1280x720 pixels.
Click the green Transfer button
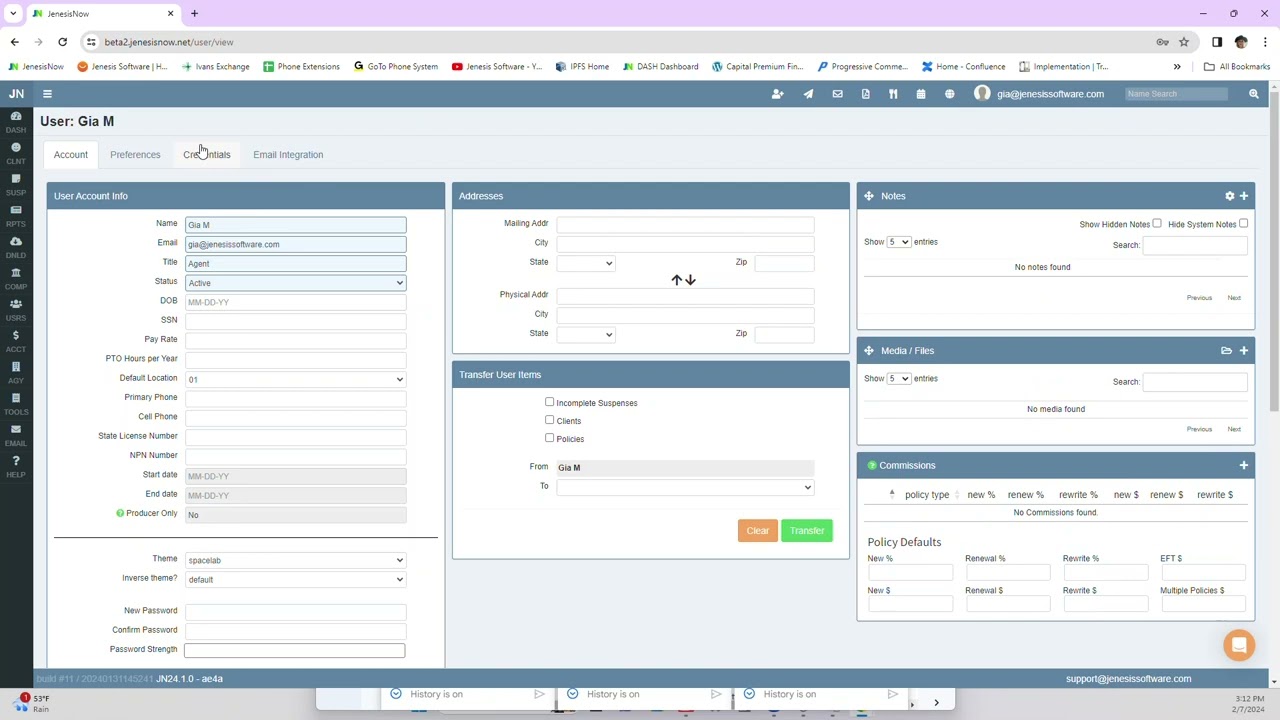pyautogui.click(x=807, y=531)
